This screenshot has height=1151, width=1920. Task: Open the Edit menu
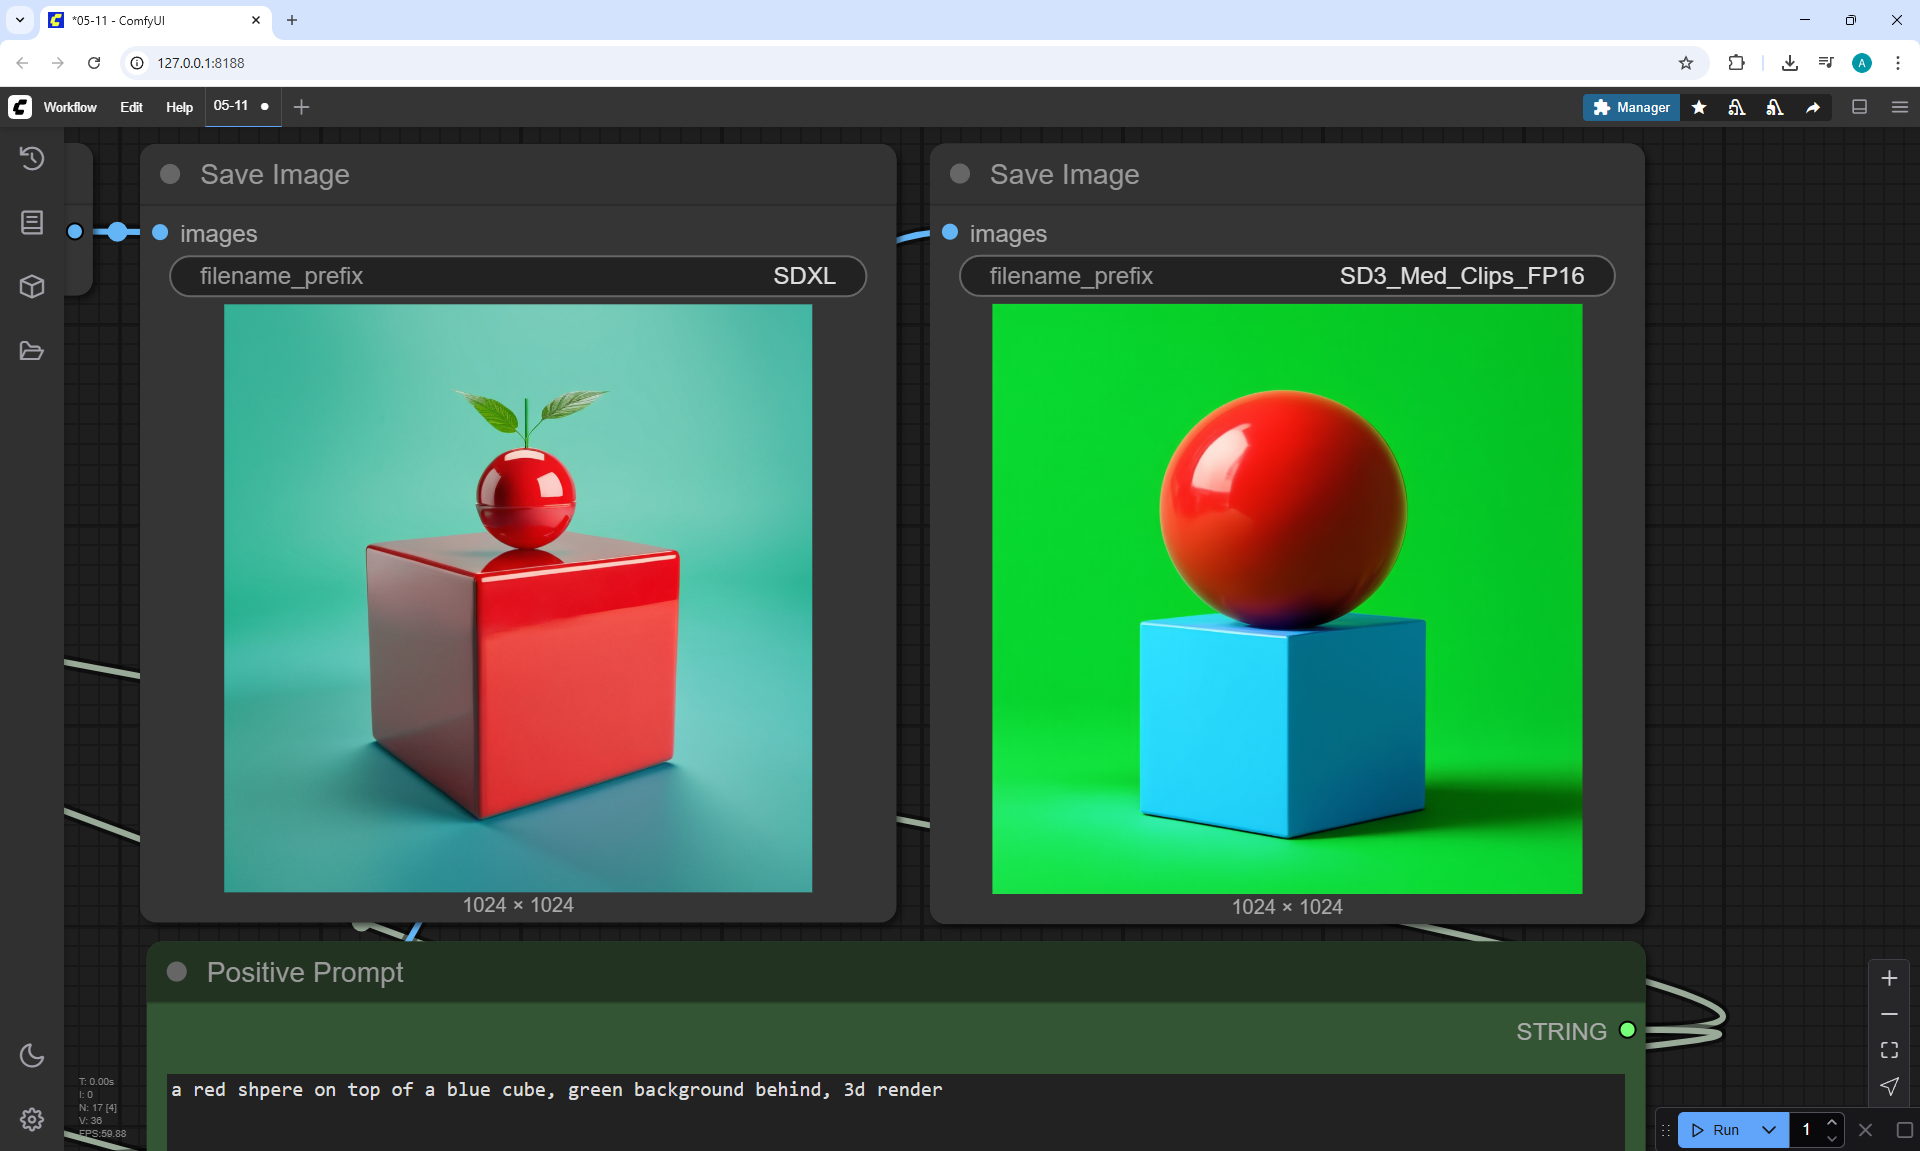pyautogui.click(x=131, y=107)
